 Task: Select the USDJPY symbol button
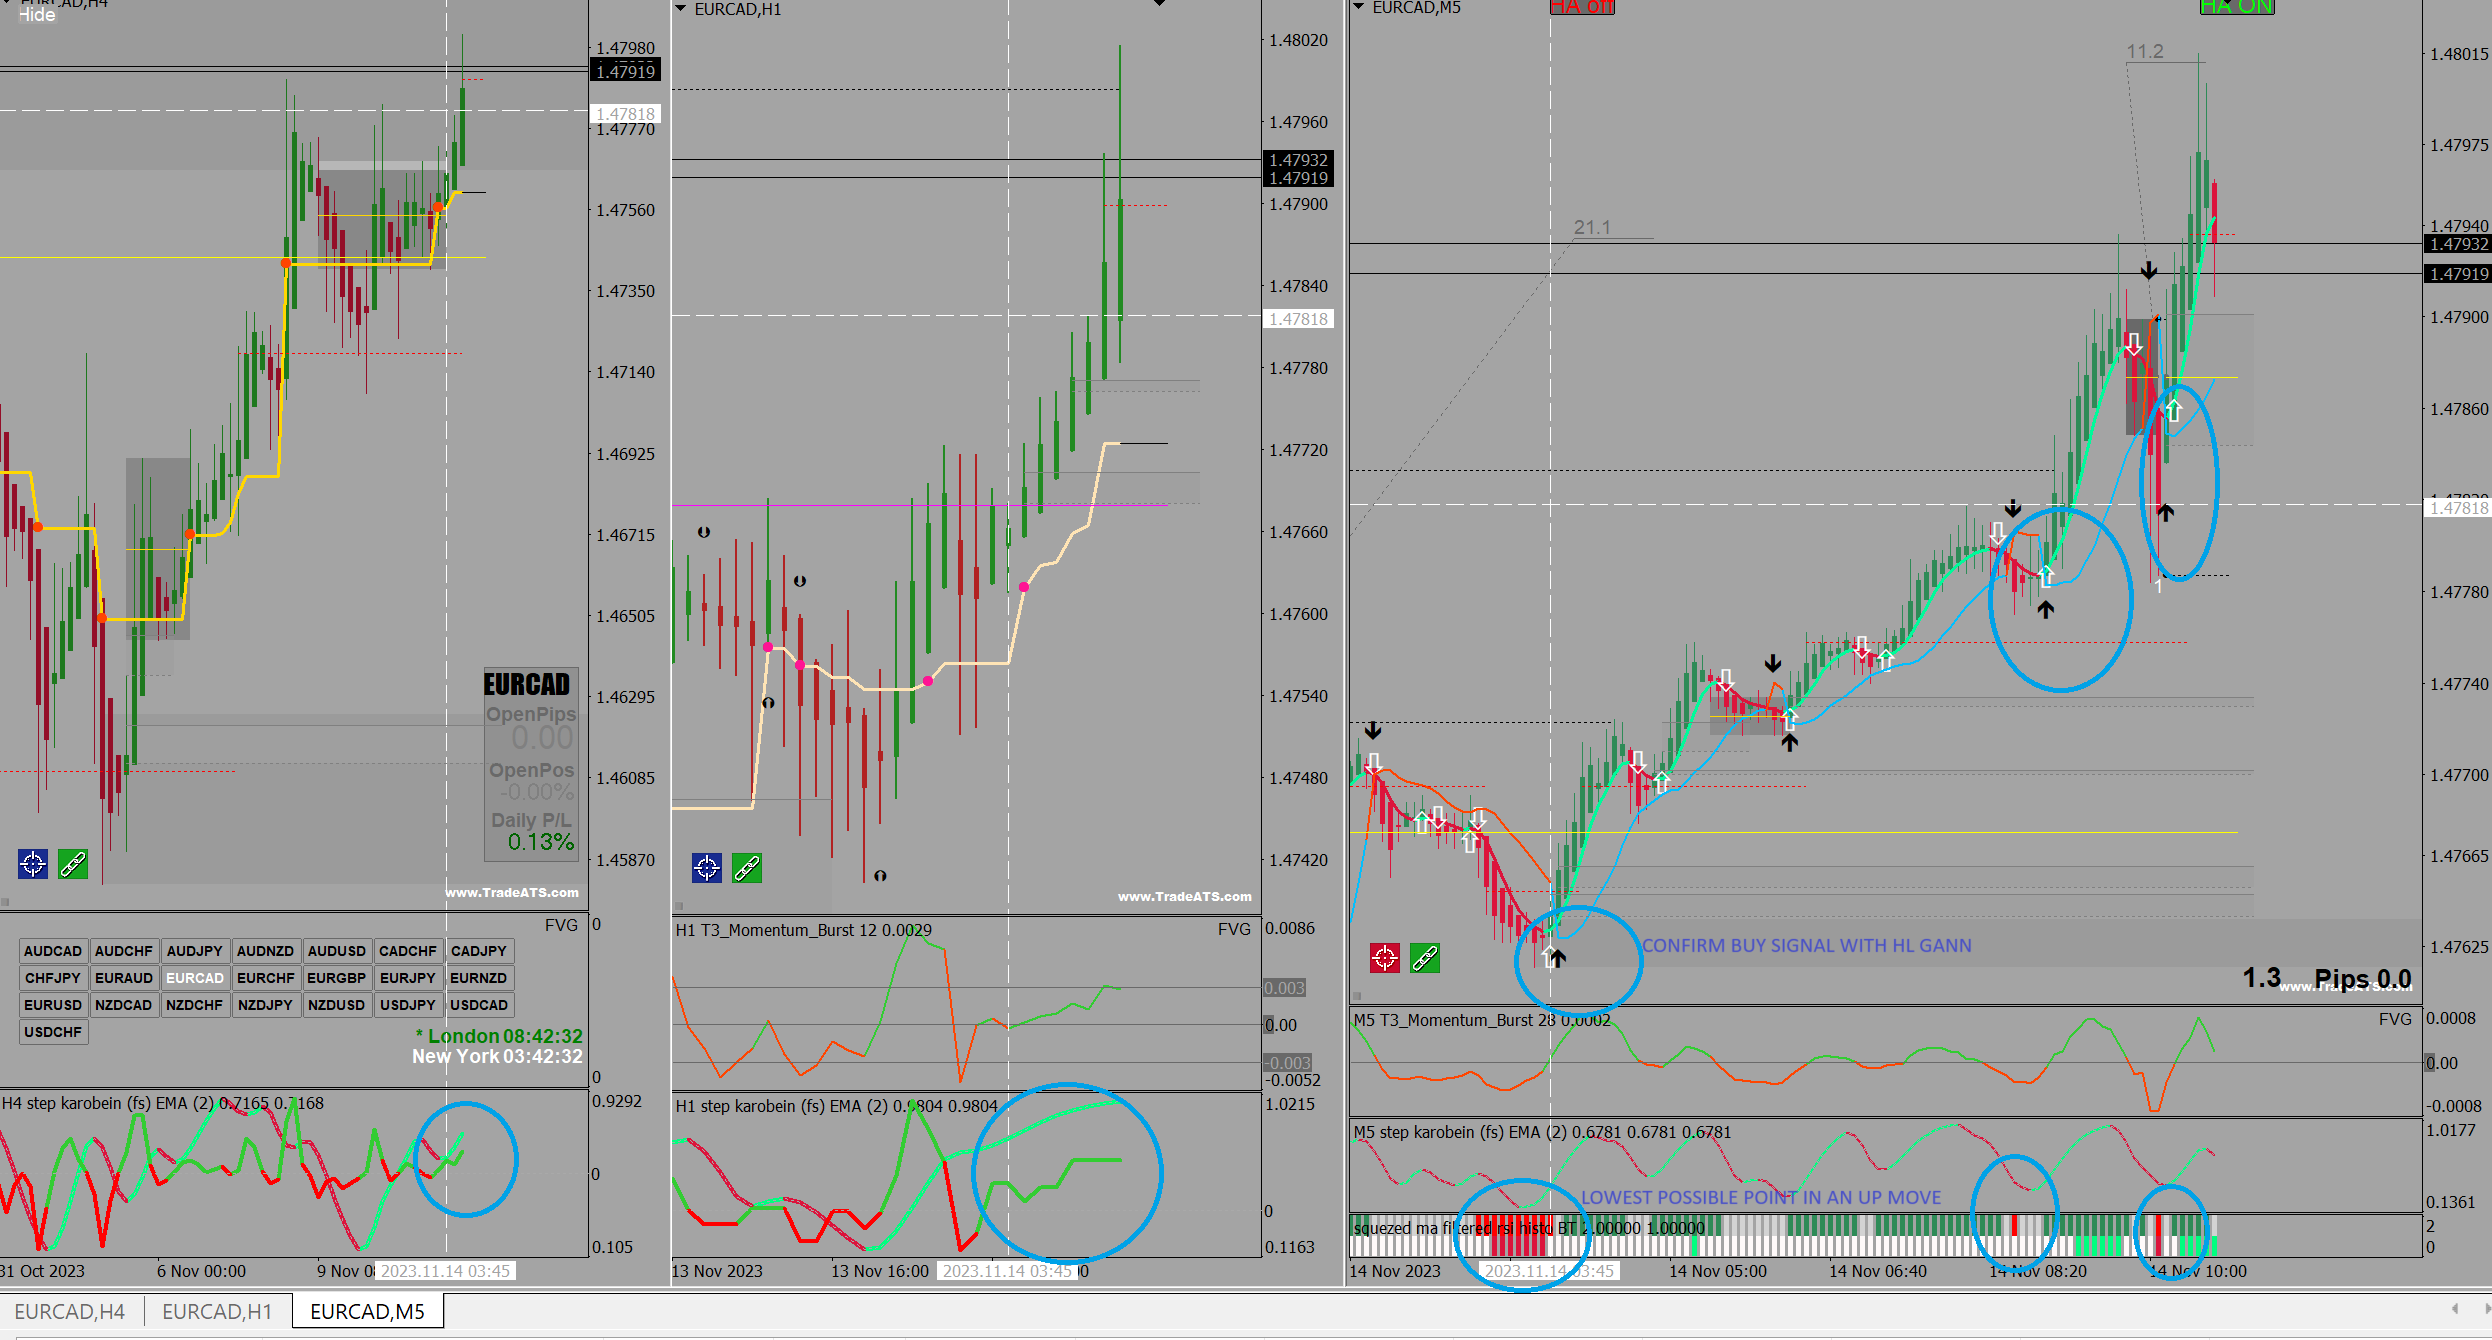[407, 1005]
